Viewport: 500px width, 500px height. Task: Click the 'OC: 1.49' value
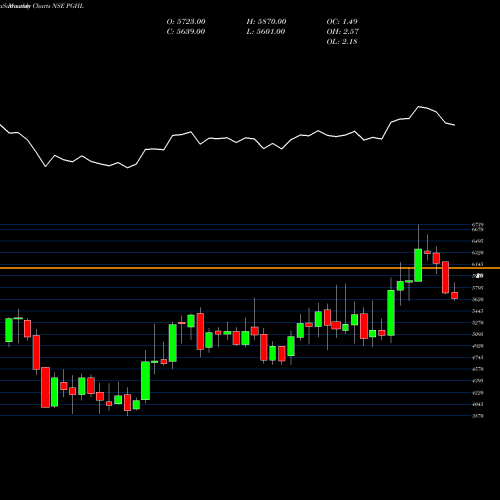[342, 22]
